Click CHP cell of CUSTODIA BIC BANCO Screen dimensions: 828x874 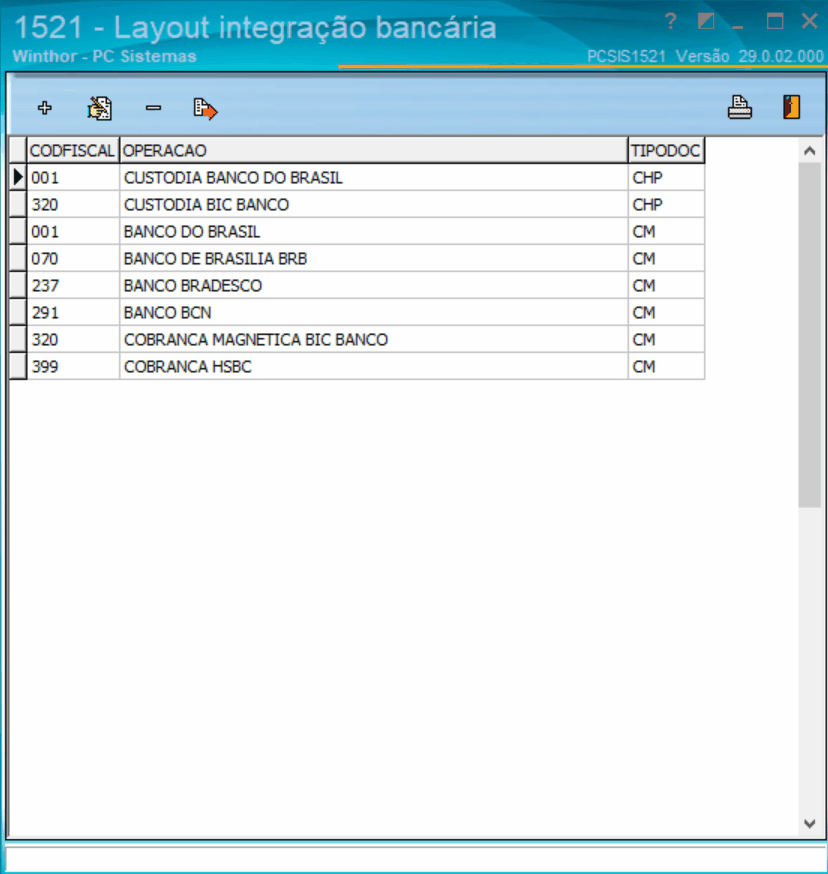pos(666,205)
